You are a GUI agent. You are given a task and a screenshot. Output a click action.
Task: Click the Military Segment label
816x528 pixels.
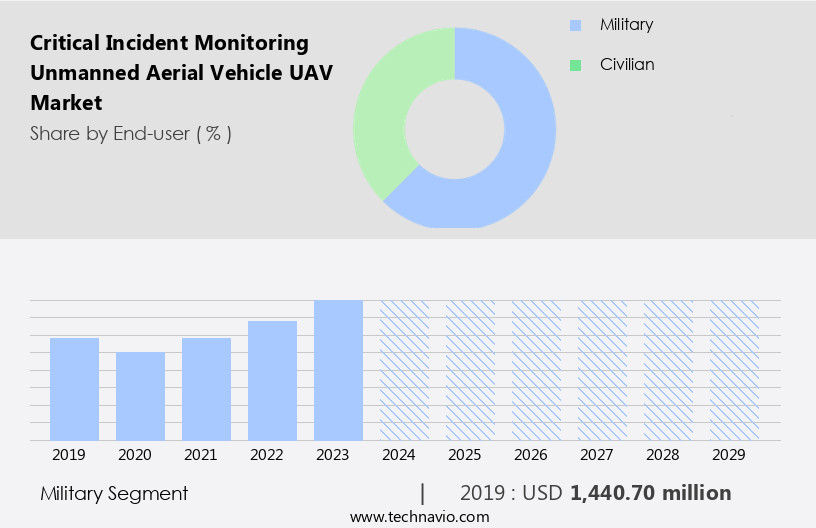114,493
